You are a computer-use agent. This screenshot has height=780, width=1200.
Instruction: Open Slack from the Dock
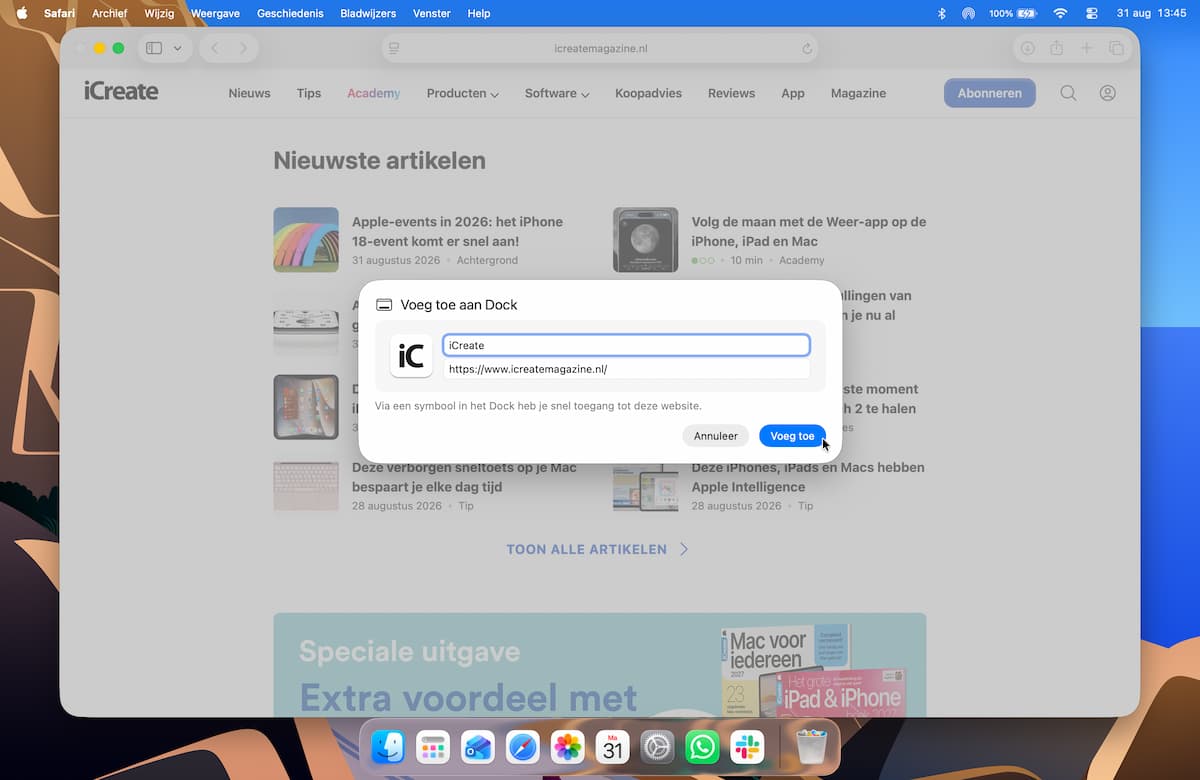pos(747,747)
